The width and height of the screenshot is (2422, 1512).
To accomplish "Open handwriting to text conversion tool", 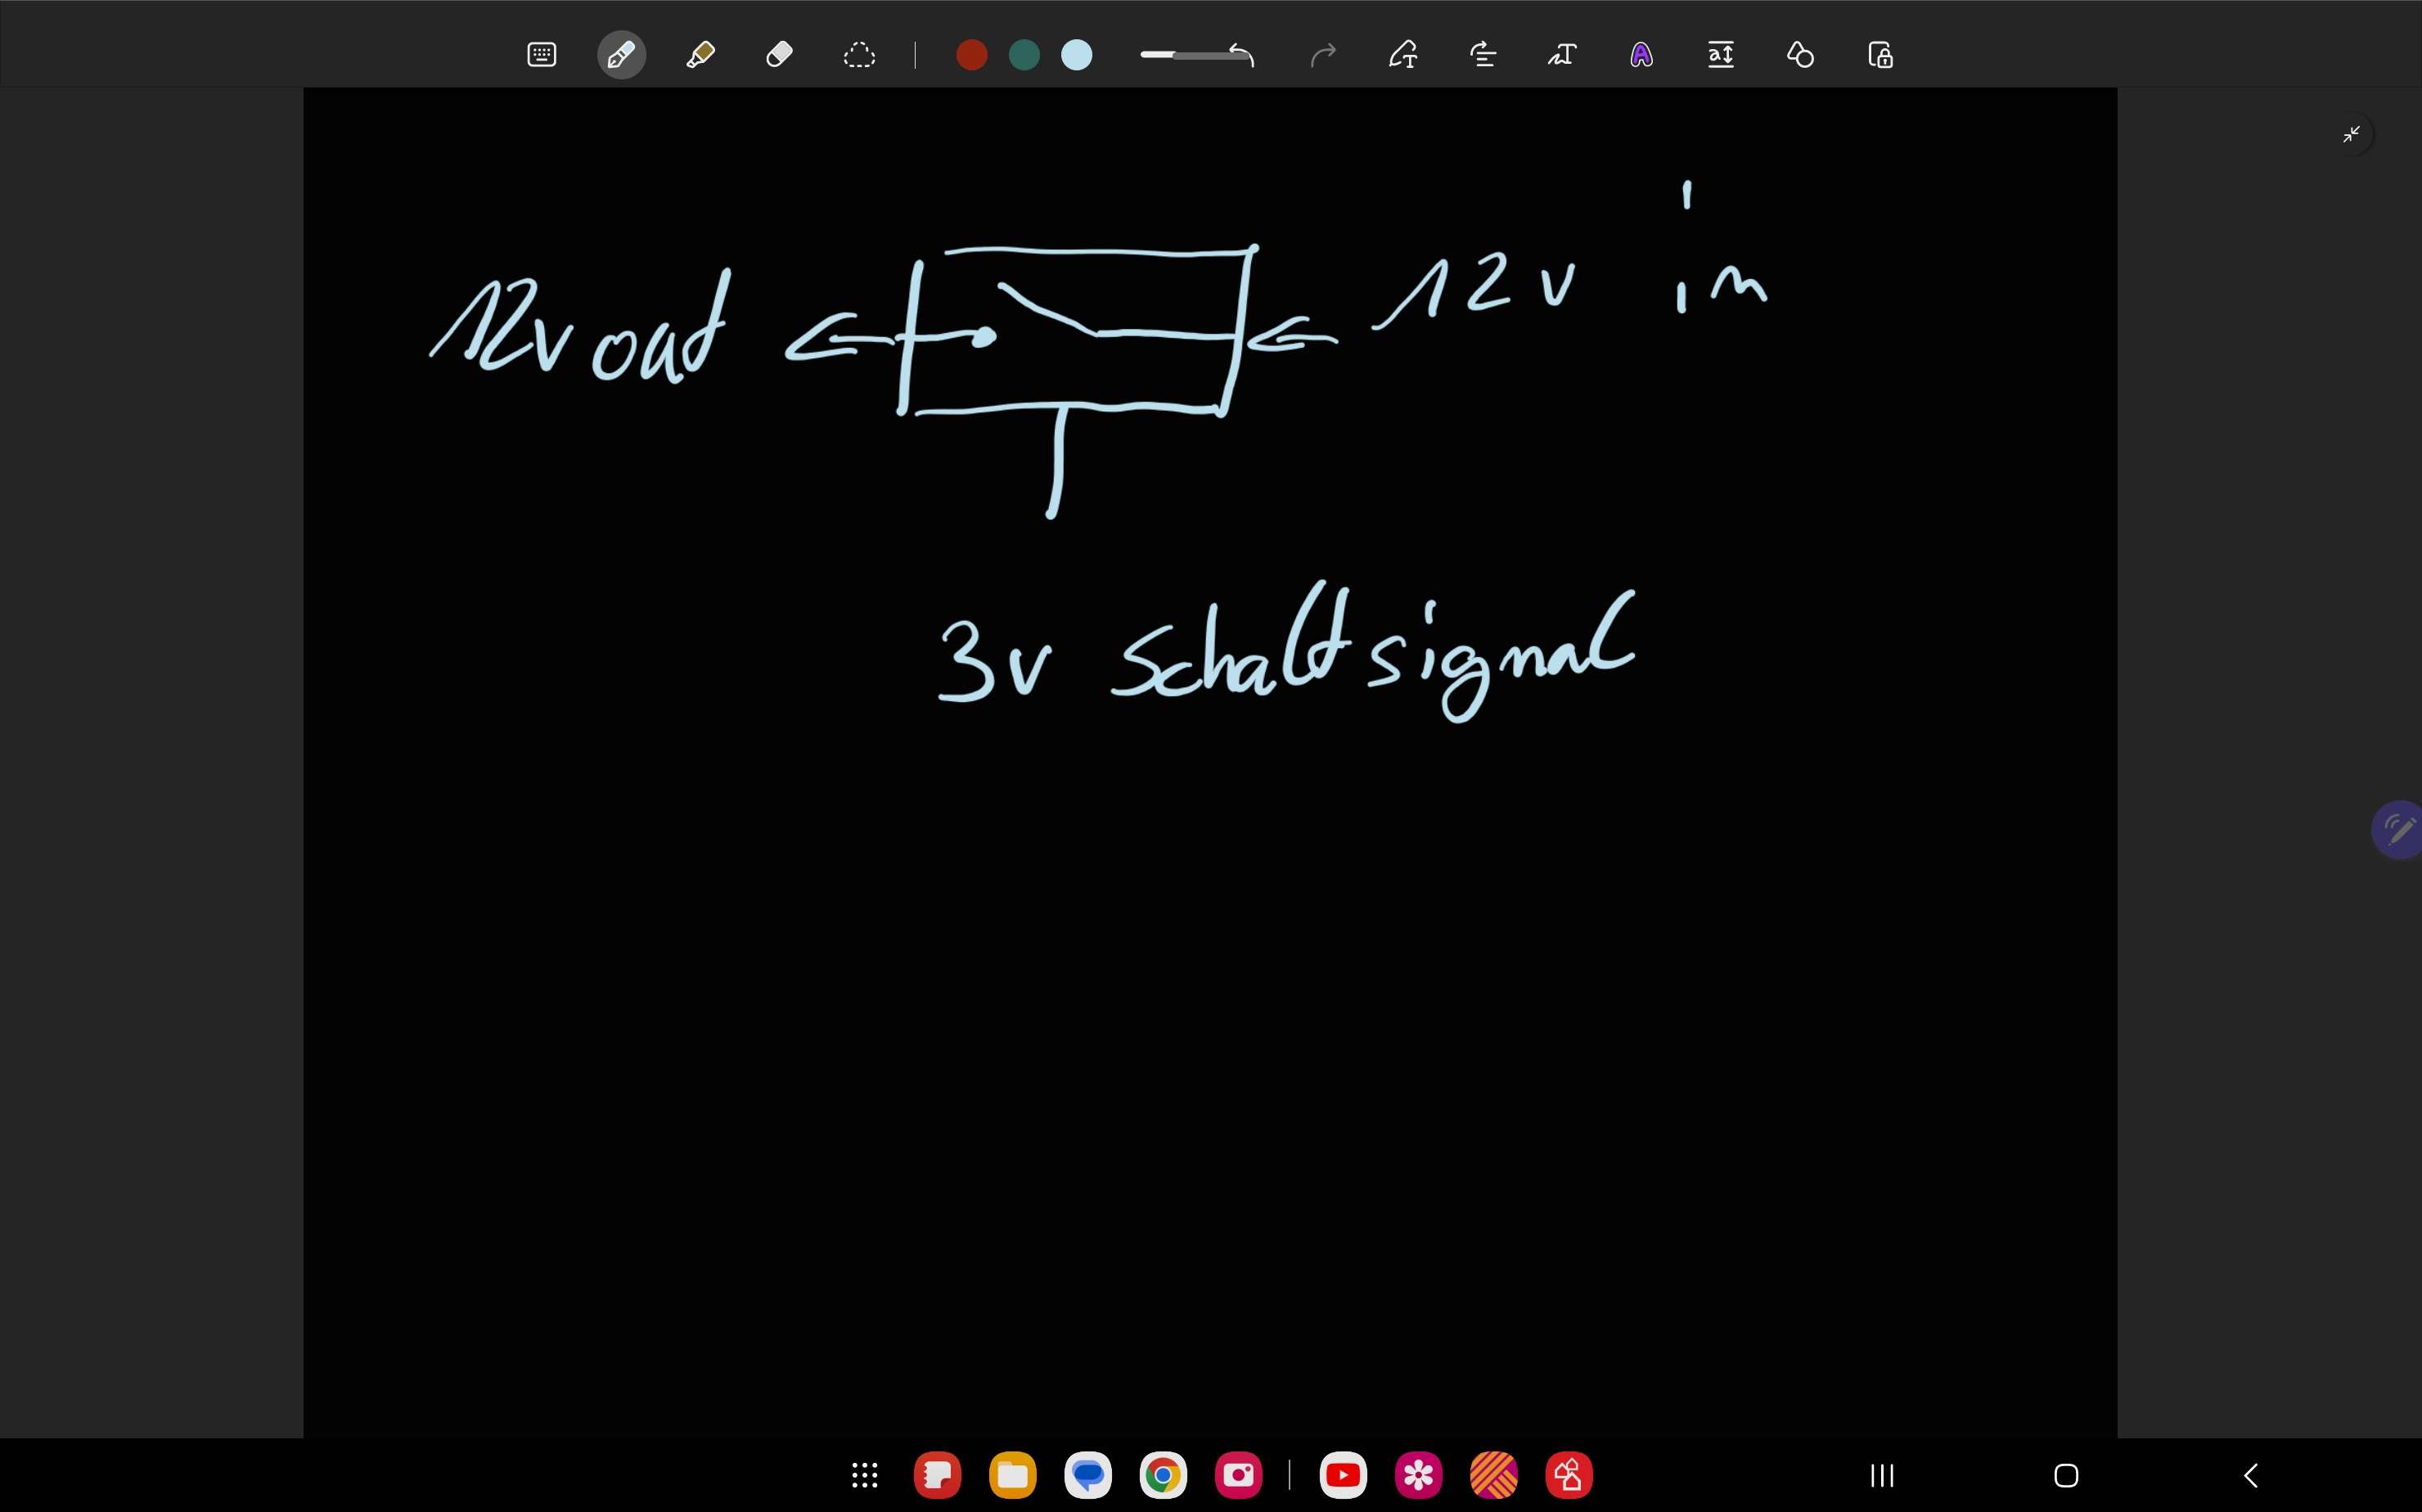I will 1403,55.
